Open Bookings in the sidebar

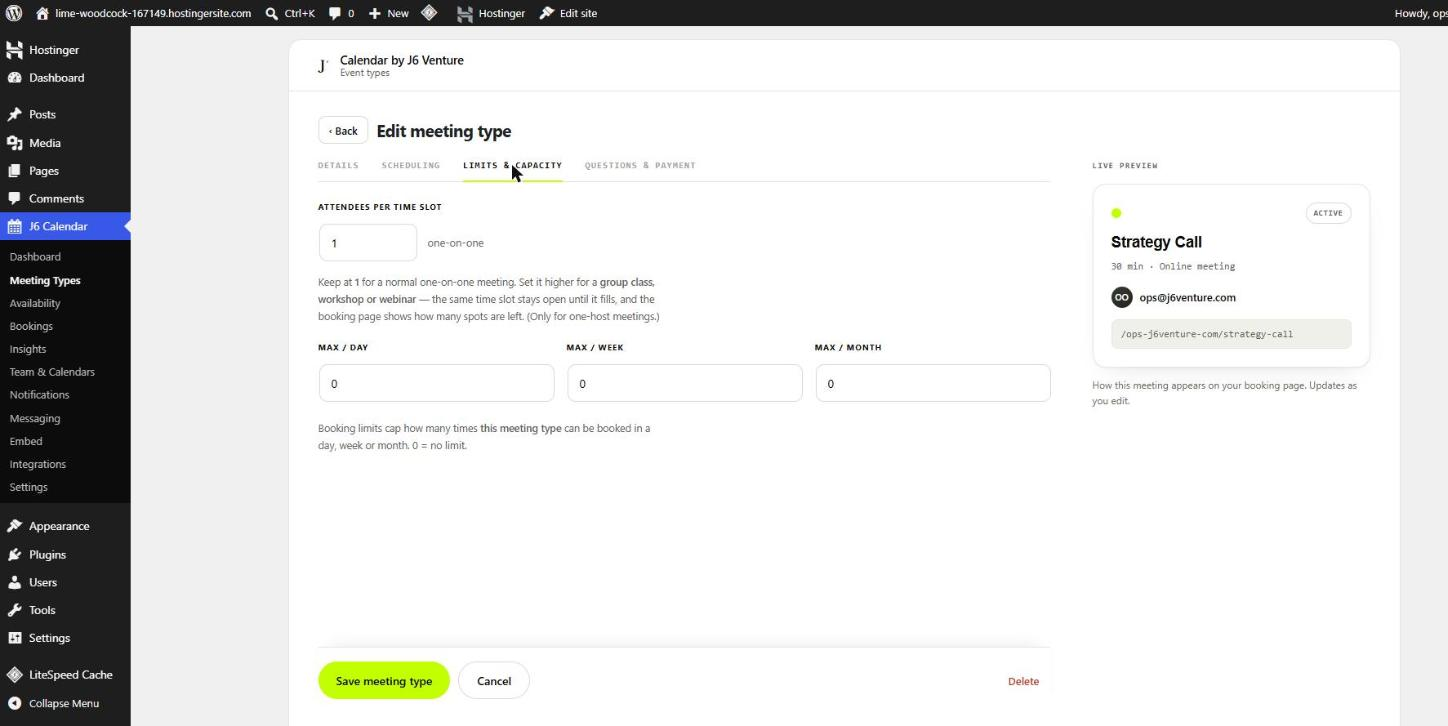tap(31, 326)
